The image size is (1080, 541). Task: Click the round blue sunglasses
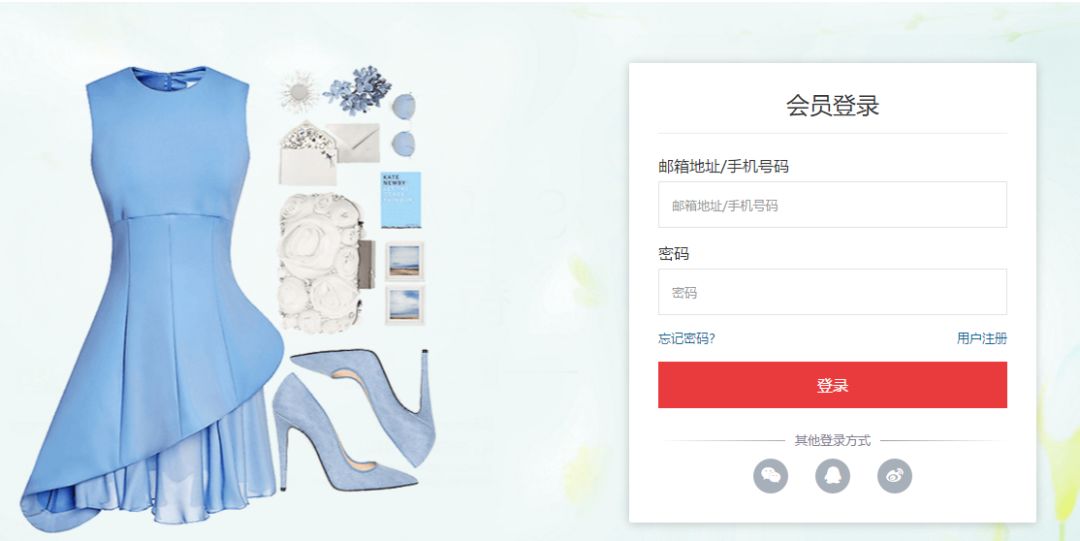404,125
